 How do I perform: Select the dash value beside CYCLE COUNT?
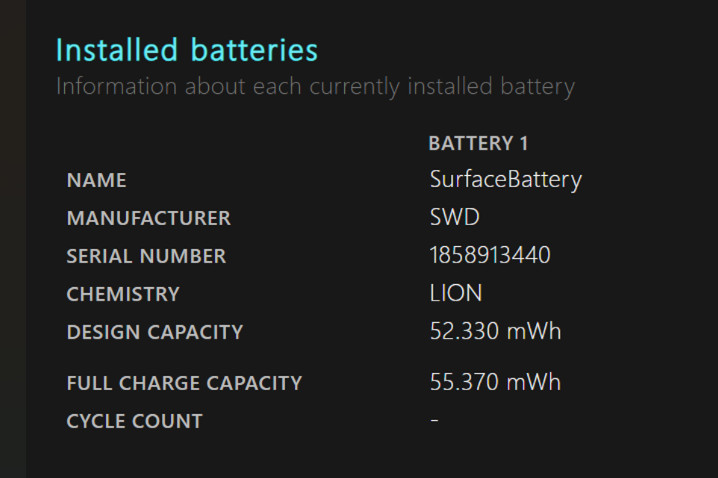(434, 421)
